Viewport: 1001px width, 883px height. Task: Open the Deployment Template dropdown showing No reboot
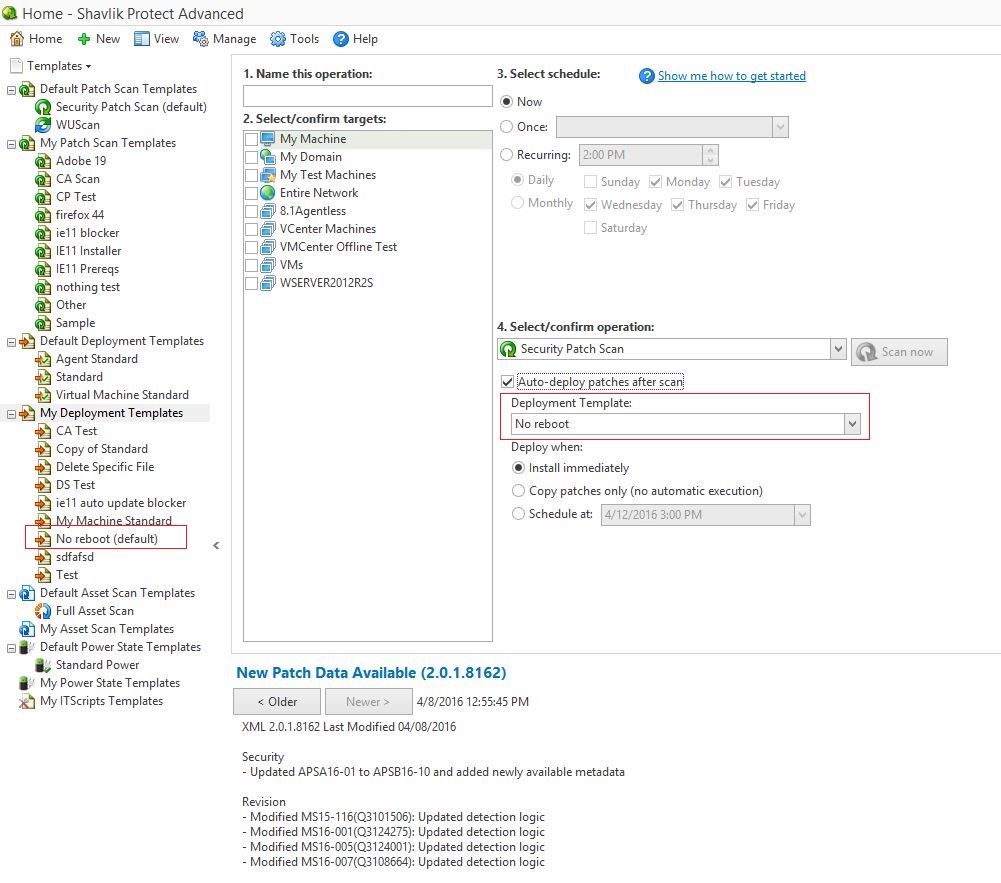tap(851, 424)
